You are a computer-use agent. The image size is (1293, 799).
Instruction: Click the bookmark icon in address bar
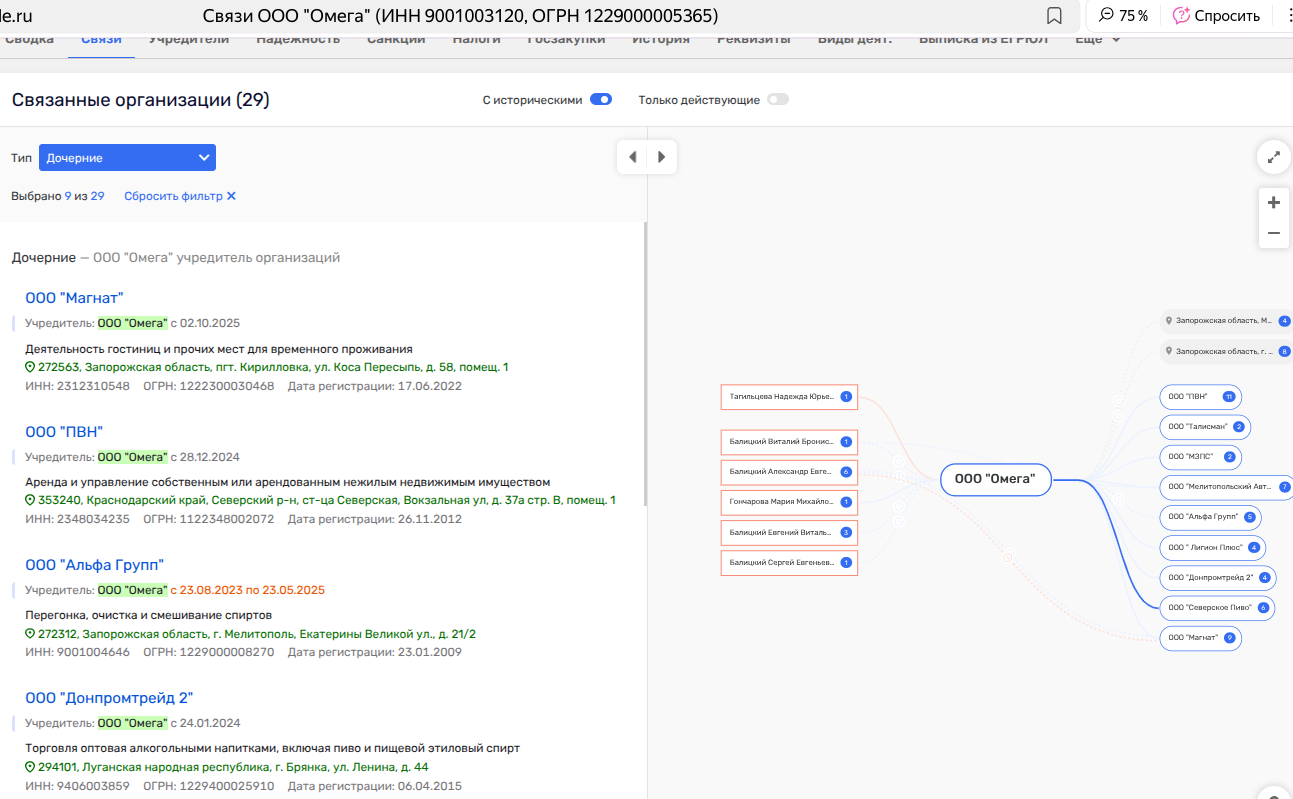click(x=1054, y=16)
